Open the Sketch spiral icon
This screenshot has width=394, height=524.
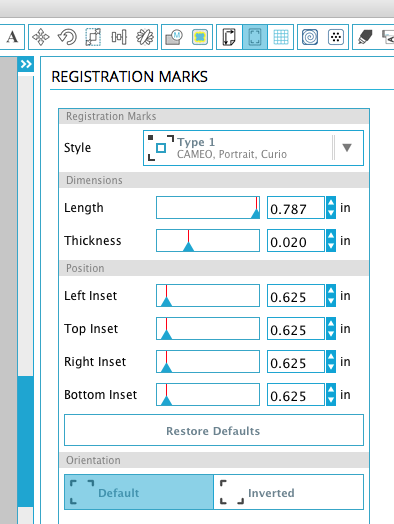tap(310, 37)
